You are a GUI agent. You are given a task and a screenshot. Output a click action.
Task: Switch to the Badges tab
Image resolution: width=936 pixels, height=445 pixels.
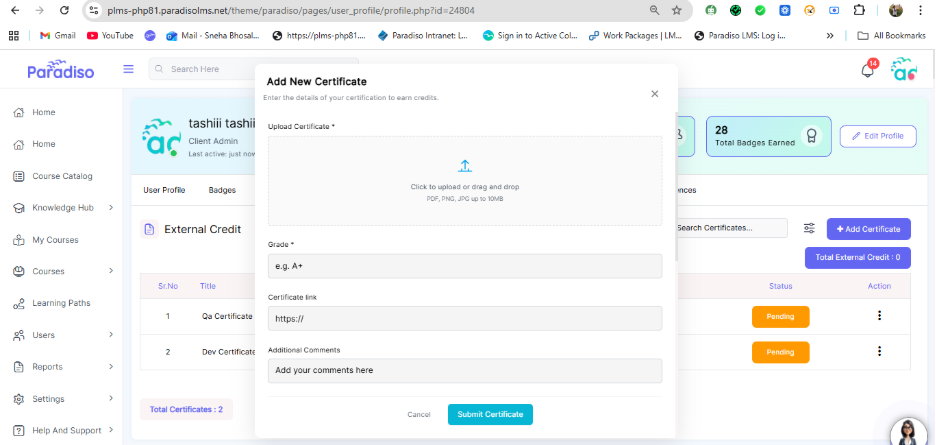pyautogui.click(x=222, y=190)
